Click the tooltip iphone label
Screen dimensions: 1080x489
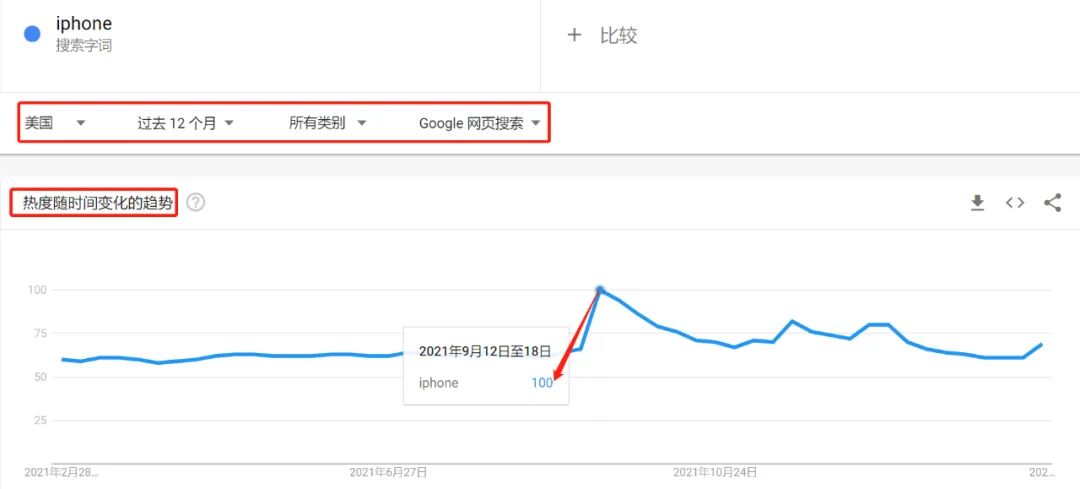[438, 383]
